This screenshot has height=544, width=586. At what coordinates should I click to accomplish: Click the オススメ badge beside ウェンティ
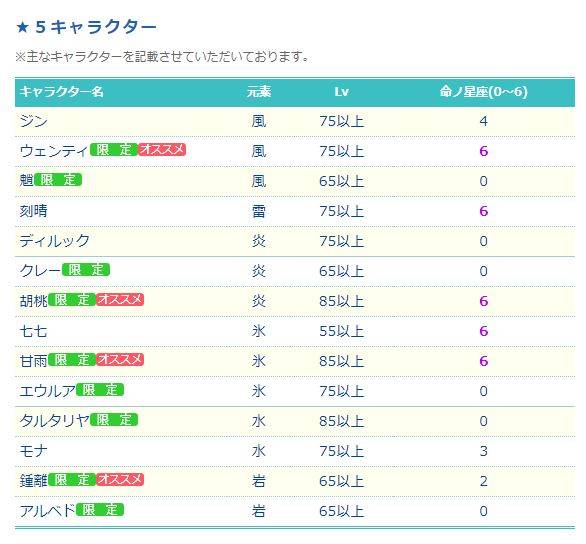point(162,150)
